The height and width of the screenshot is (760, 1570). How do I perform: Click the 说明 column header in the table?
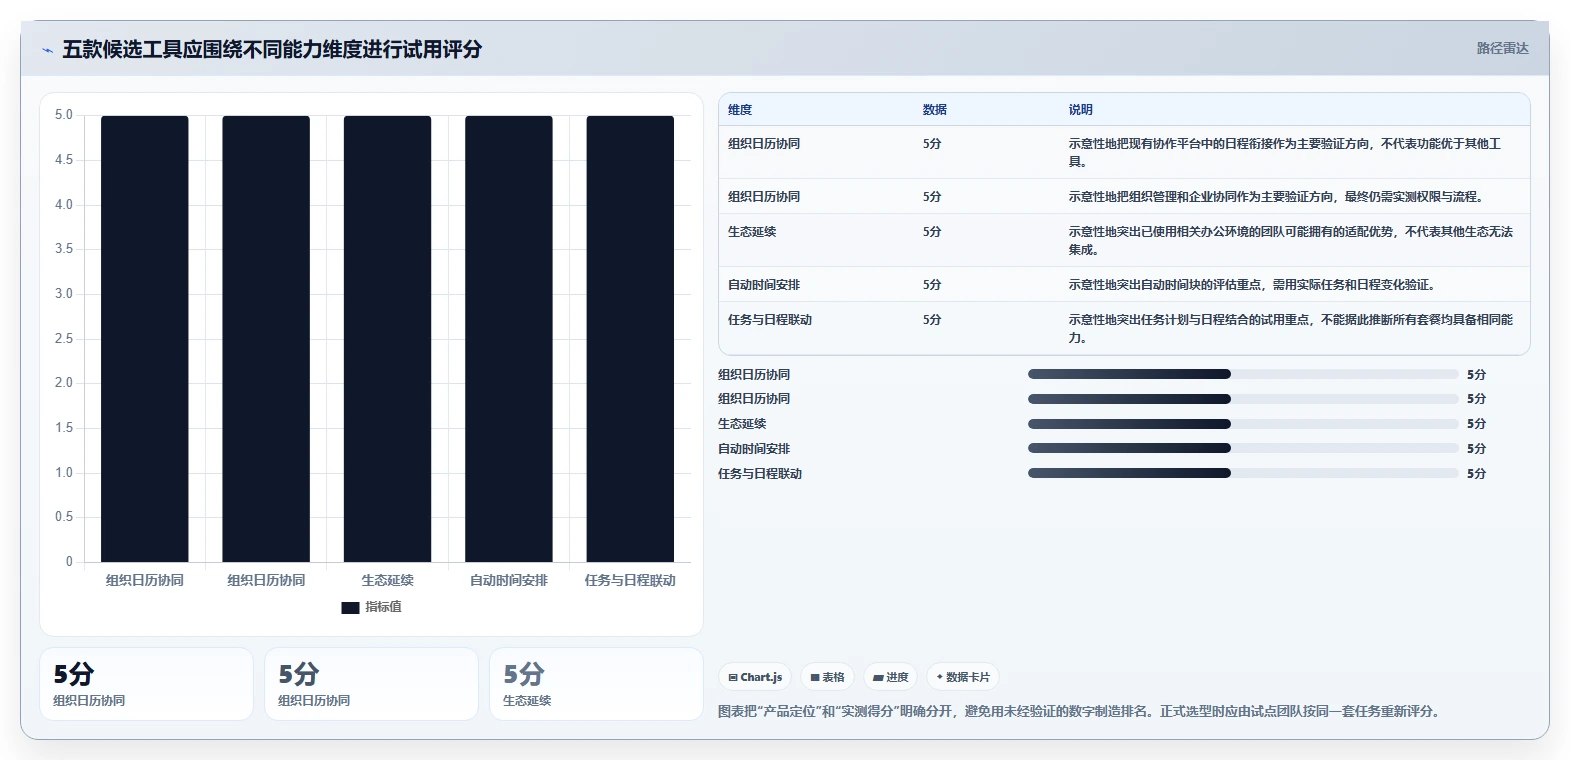click(1081, 110)
